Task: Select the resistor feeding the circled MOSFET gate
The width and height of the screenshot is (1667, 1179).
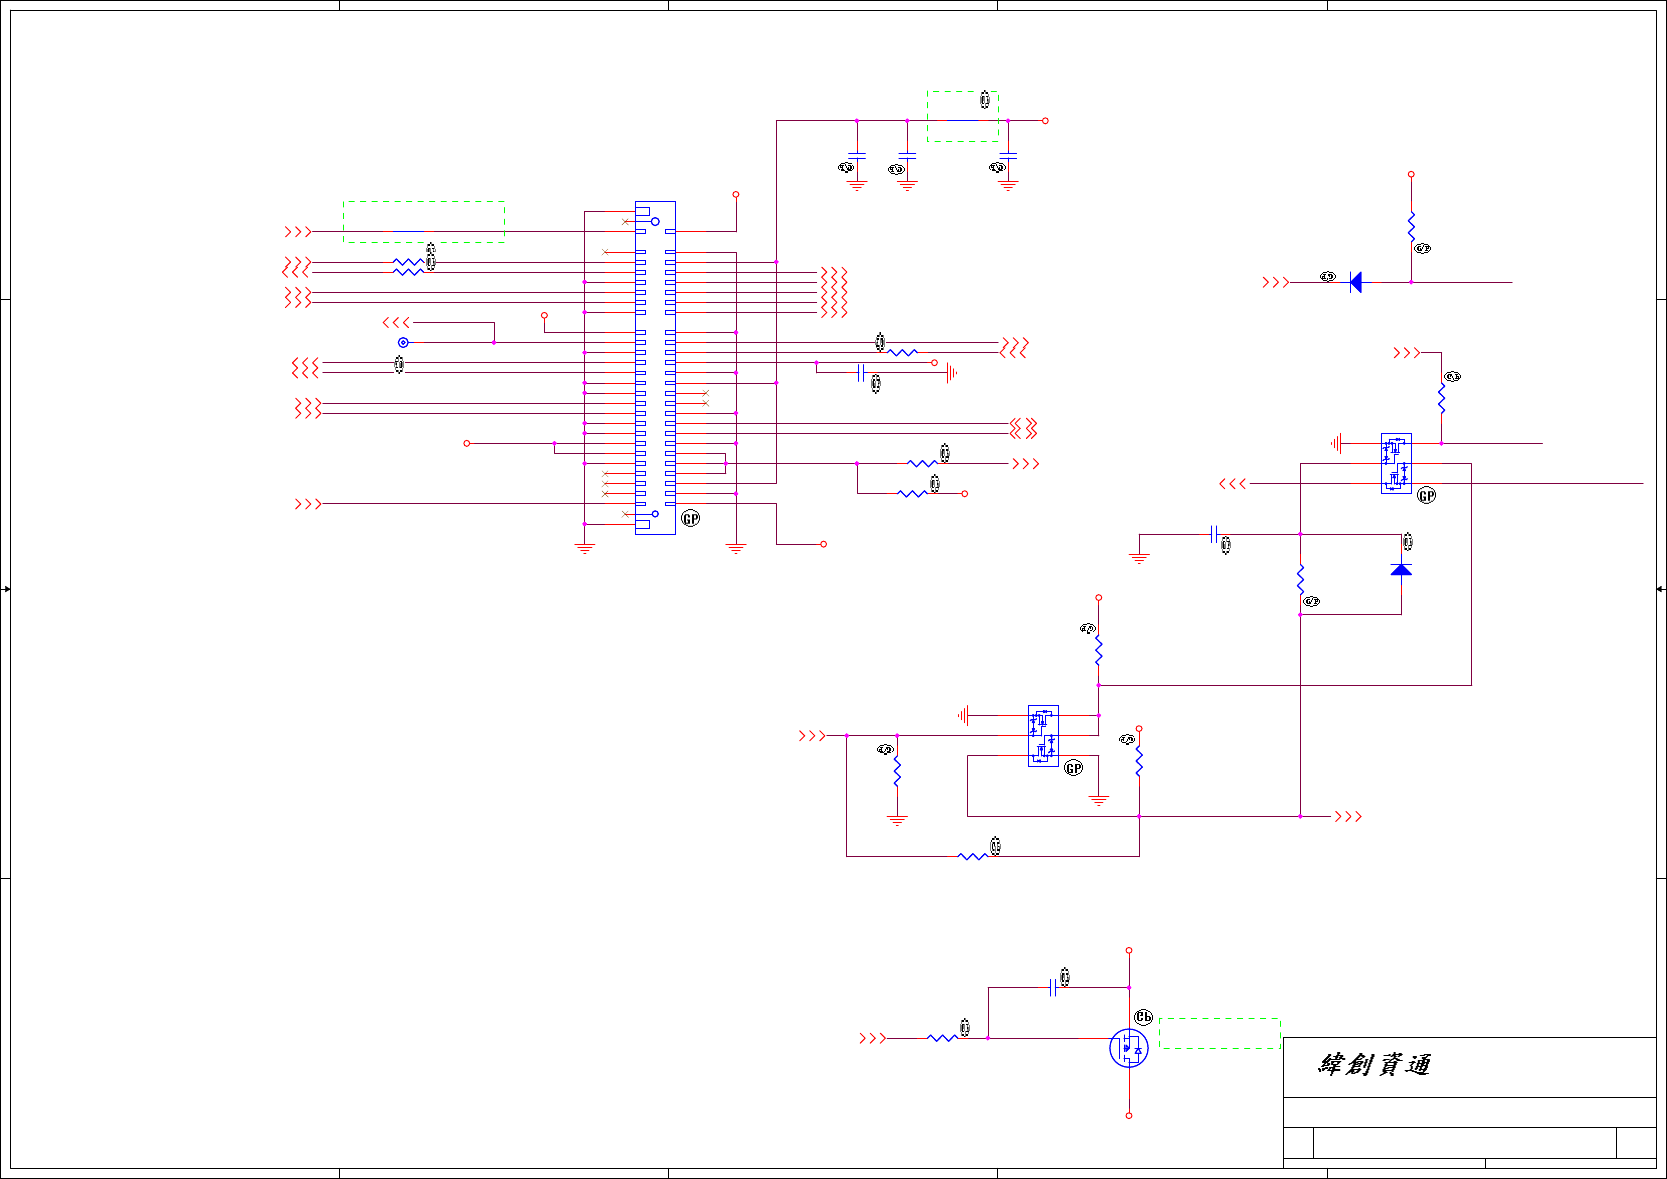Action: pos(942,1038)
